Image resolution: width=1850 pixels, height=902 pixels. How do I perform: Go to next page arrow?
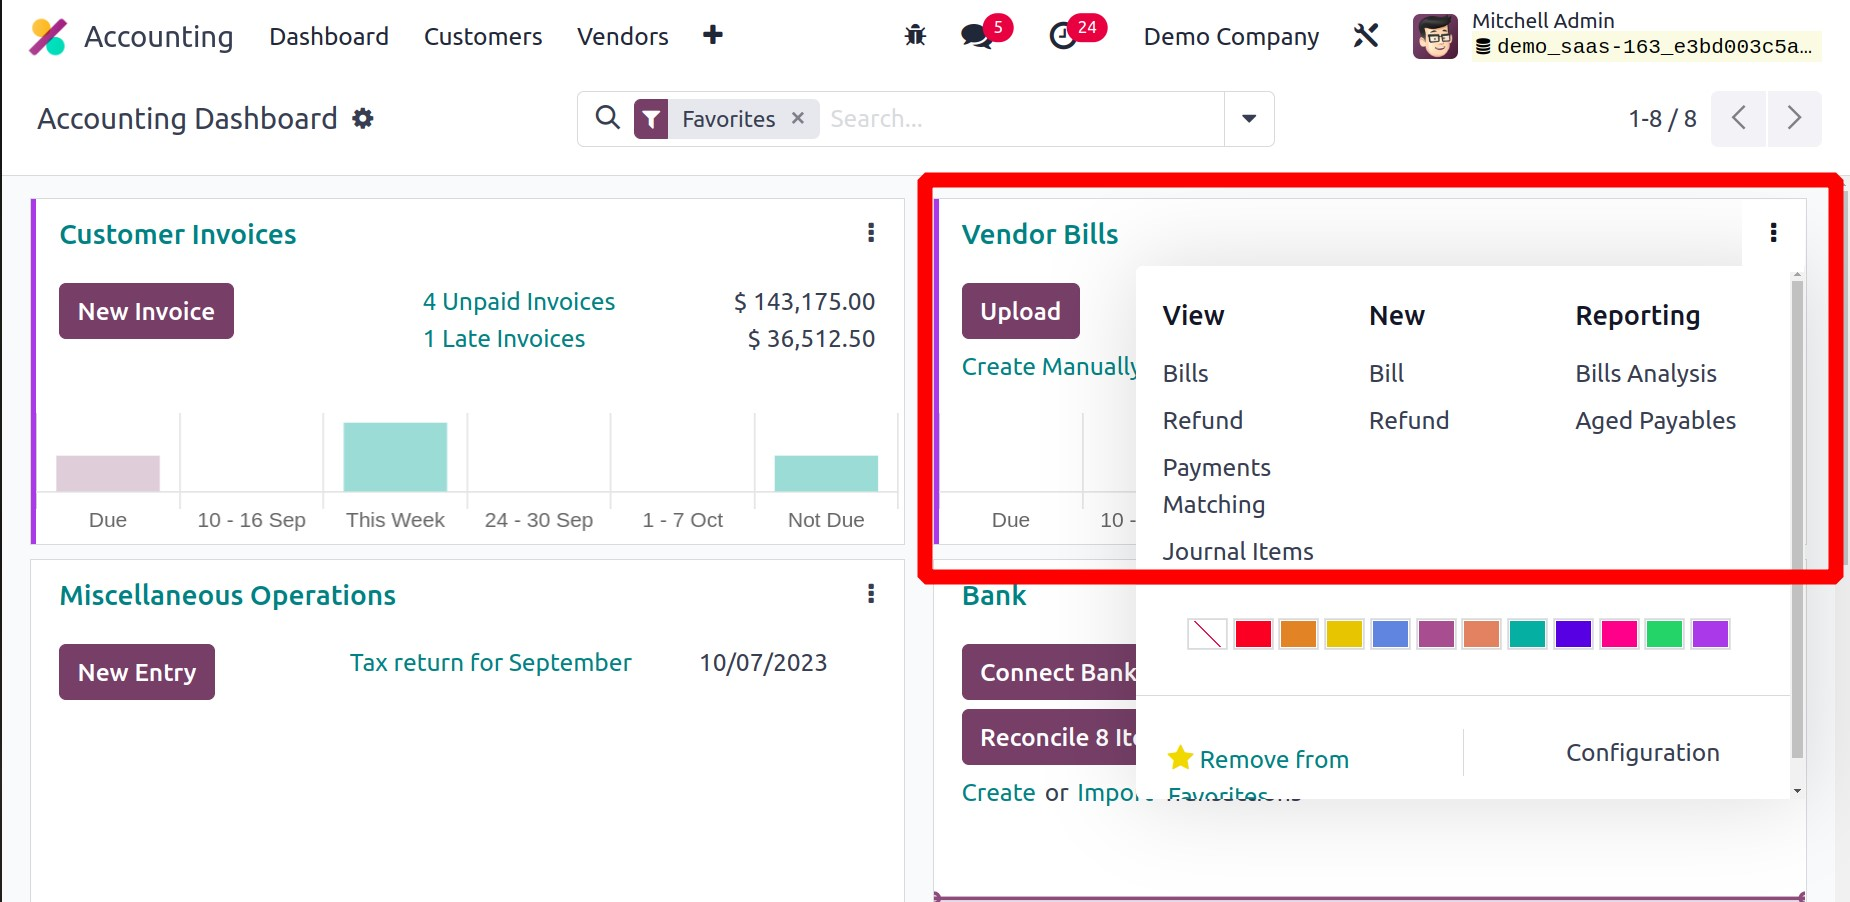1794,119
